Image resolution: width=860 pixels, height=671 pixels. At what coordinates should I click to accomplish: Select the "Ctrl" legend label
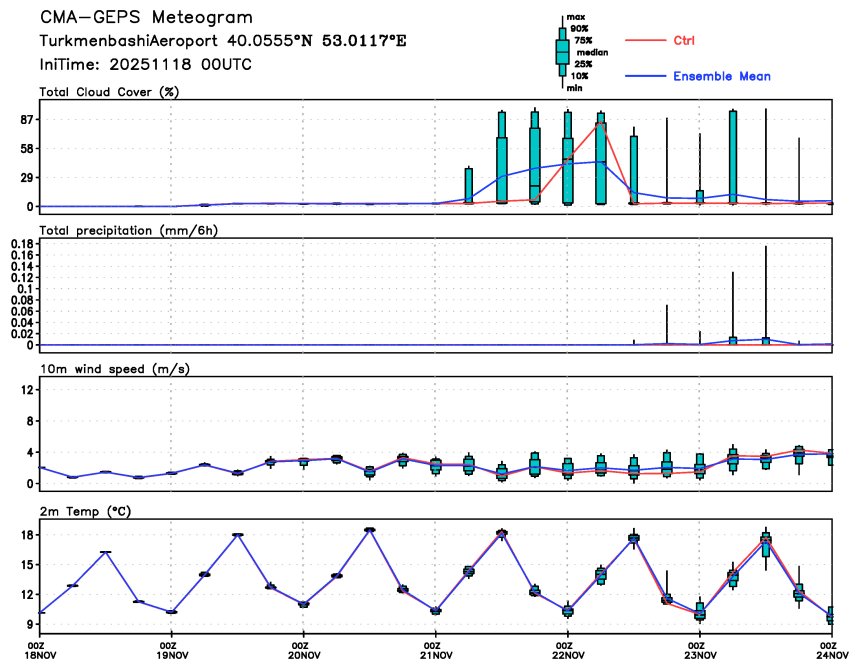tap(685, 40)
